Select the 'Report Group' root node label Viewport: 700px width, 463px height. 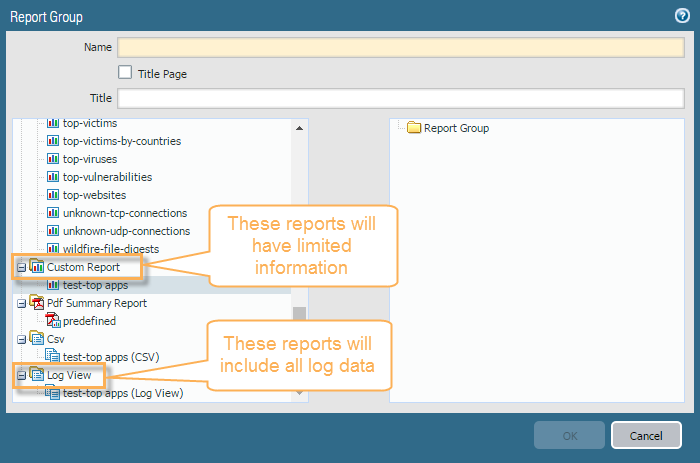pos(456,128)
